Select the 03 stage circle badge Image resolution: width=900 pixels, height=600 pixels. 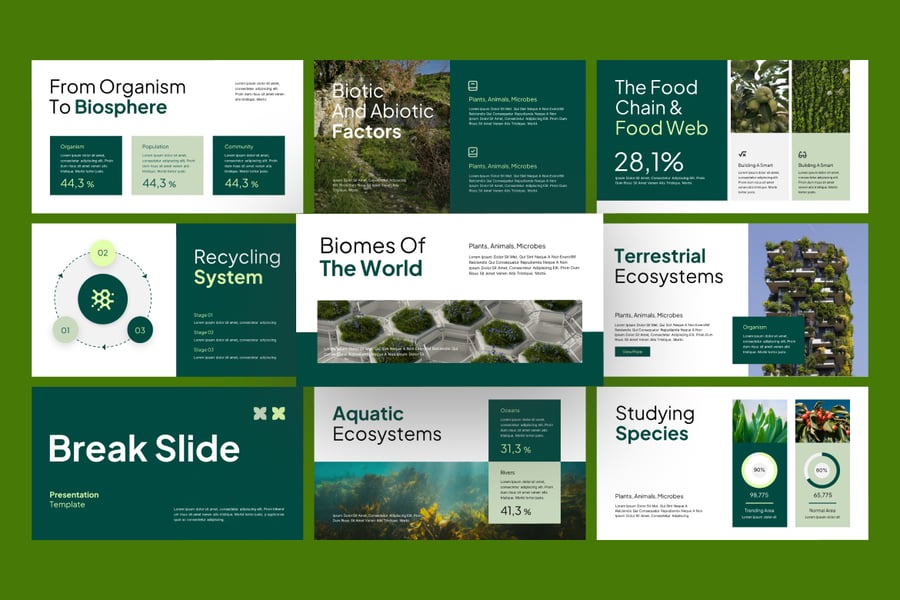140,329
